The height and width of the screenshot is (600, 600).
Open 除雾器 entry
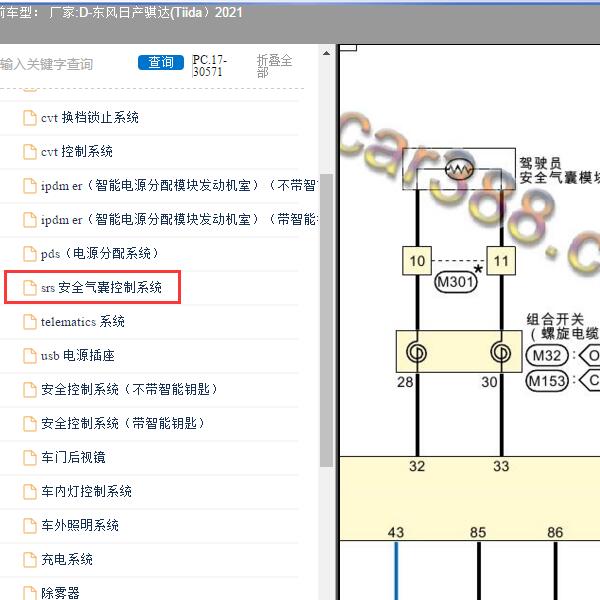60,593
